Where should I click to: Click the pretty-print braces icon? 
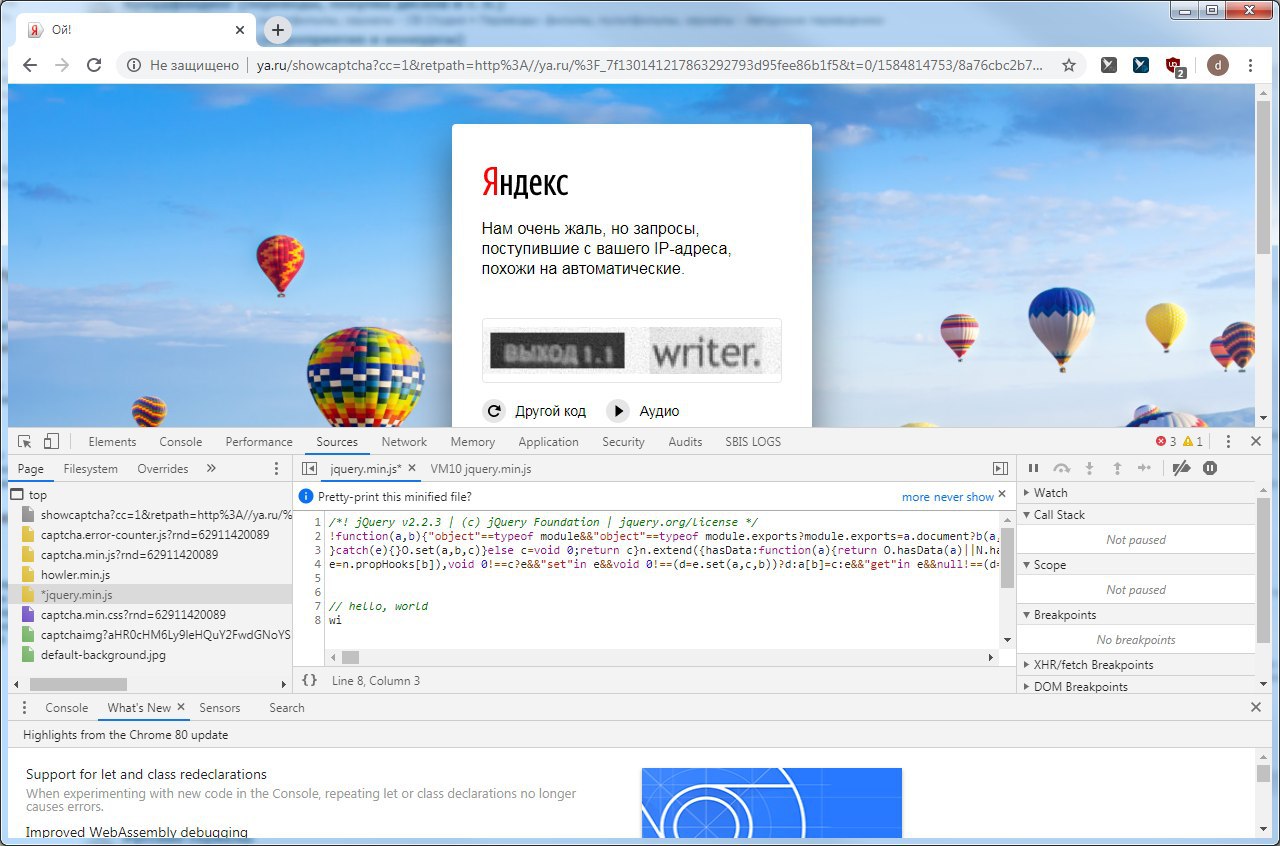click(x=310, y=680)
